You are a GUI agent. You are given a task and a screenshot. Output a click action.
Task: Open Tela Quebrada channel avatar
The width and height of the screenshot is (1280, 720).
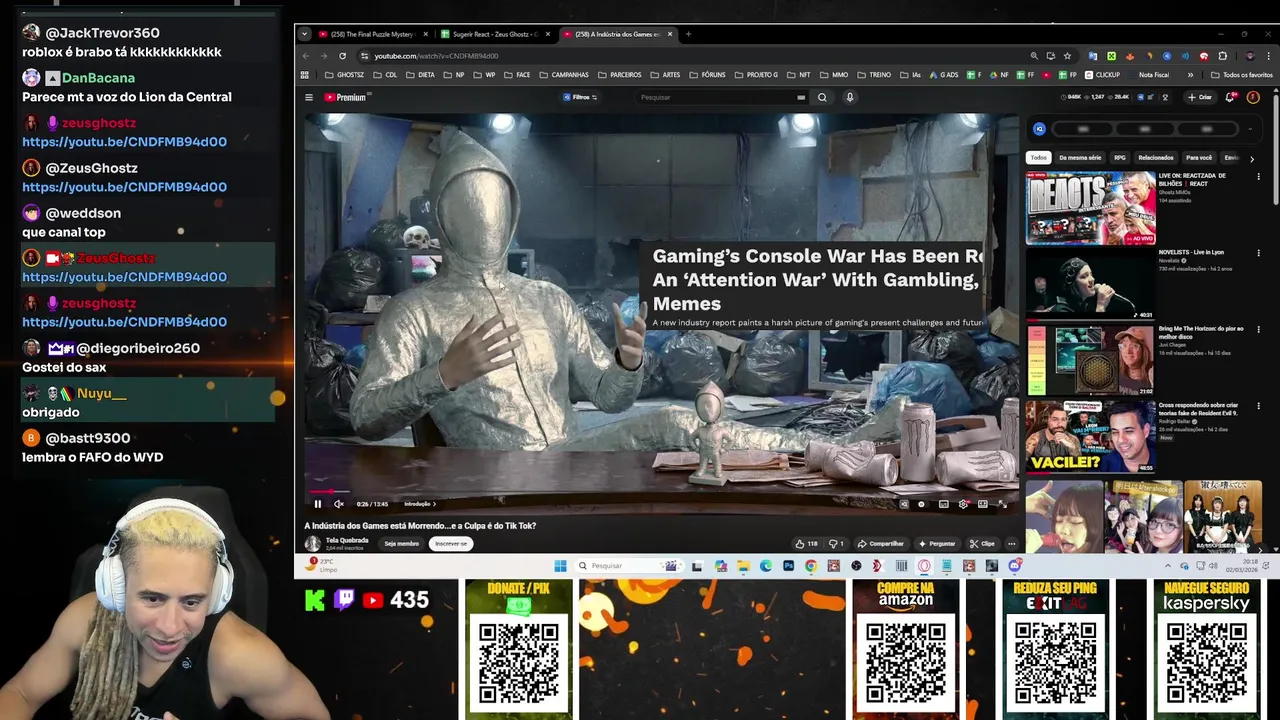pyautogui.click(x=313, y=543)
